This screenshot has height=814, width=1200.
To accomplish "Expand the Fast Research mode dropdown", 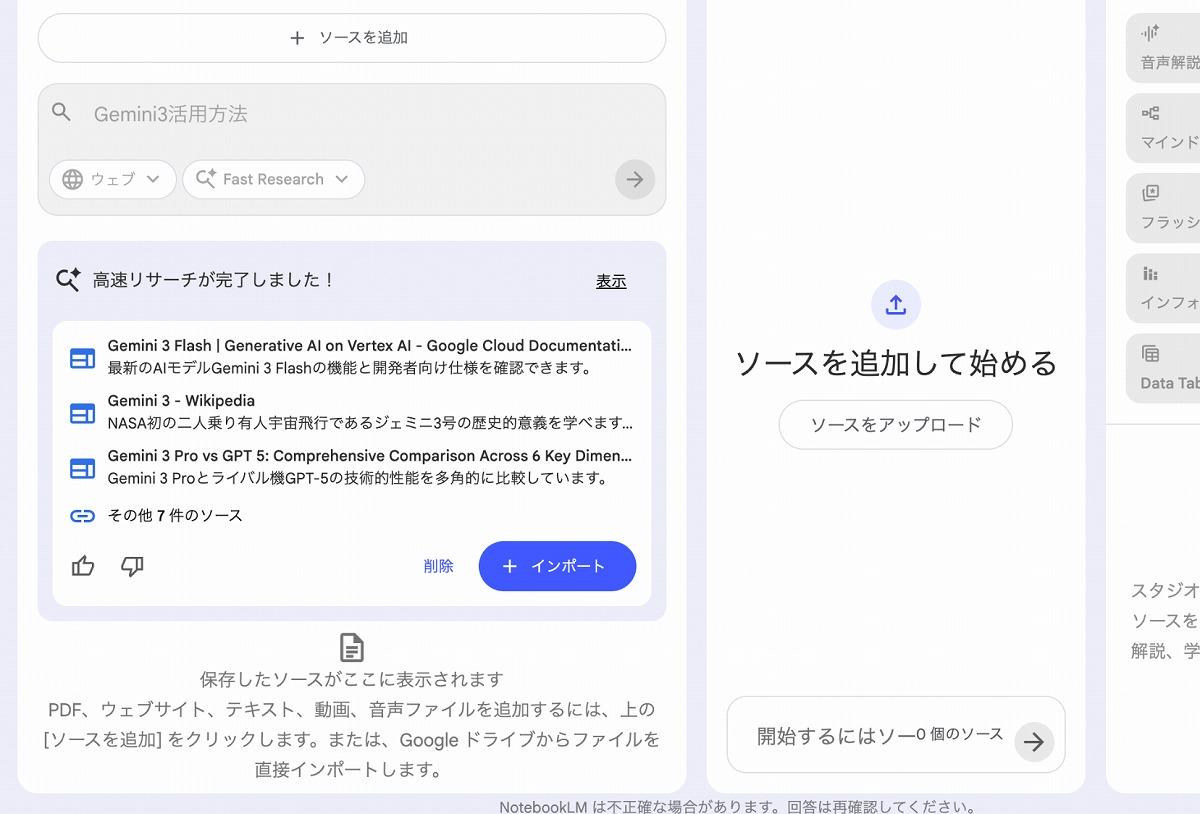I will [273, 180].
